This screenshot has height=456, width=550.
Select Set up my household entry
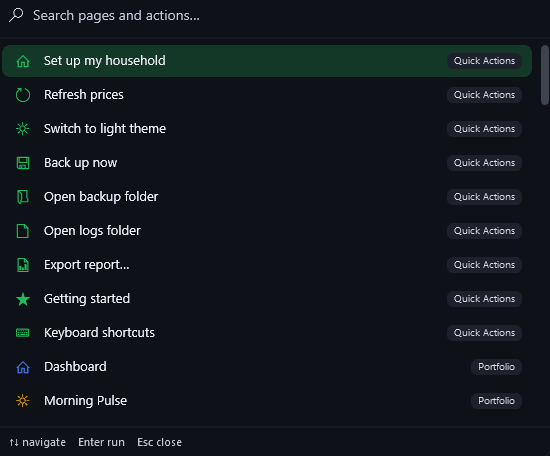[267, 61]
